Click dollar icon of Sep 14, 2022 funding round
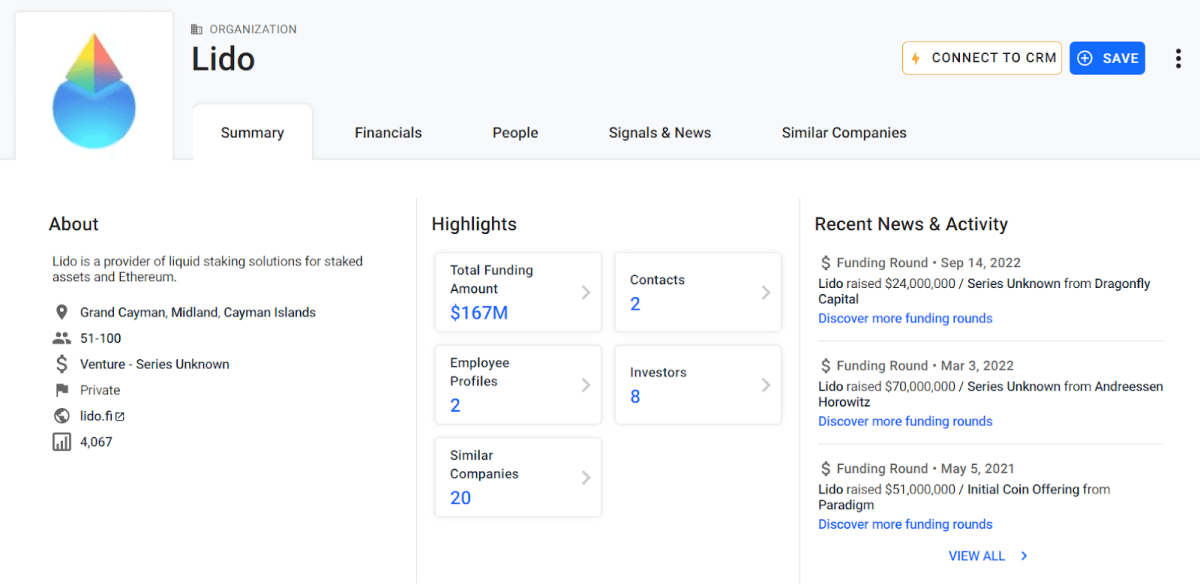The height and width of the screenshot is (585, 1200). point(826,263)
